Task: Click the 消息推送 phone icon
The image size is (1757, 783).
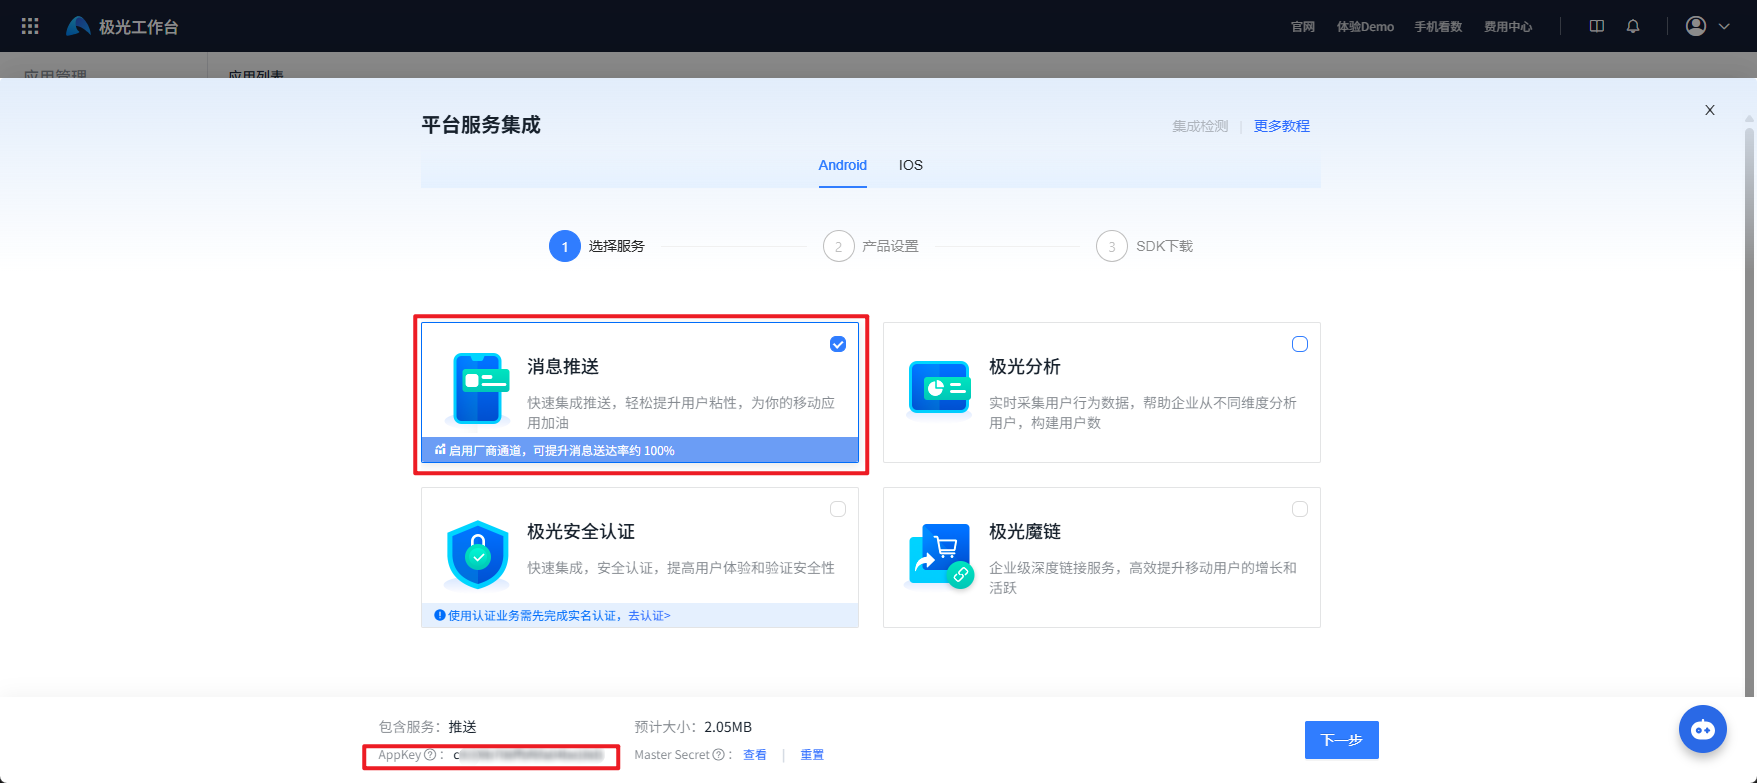Action: tap(479, 388)
